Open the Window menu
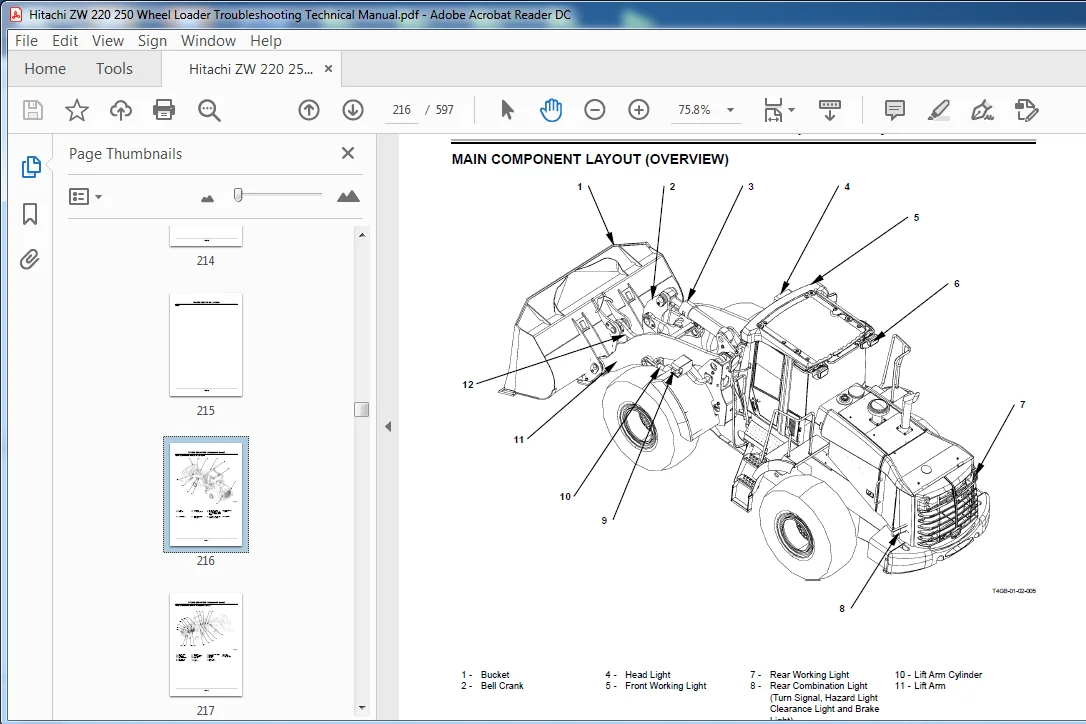 [208, 41]
